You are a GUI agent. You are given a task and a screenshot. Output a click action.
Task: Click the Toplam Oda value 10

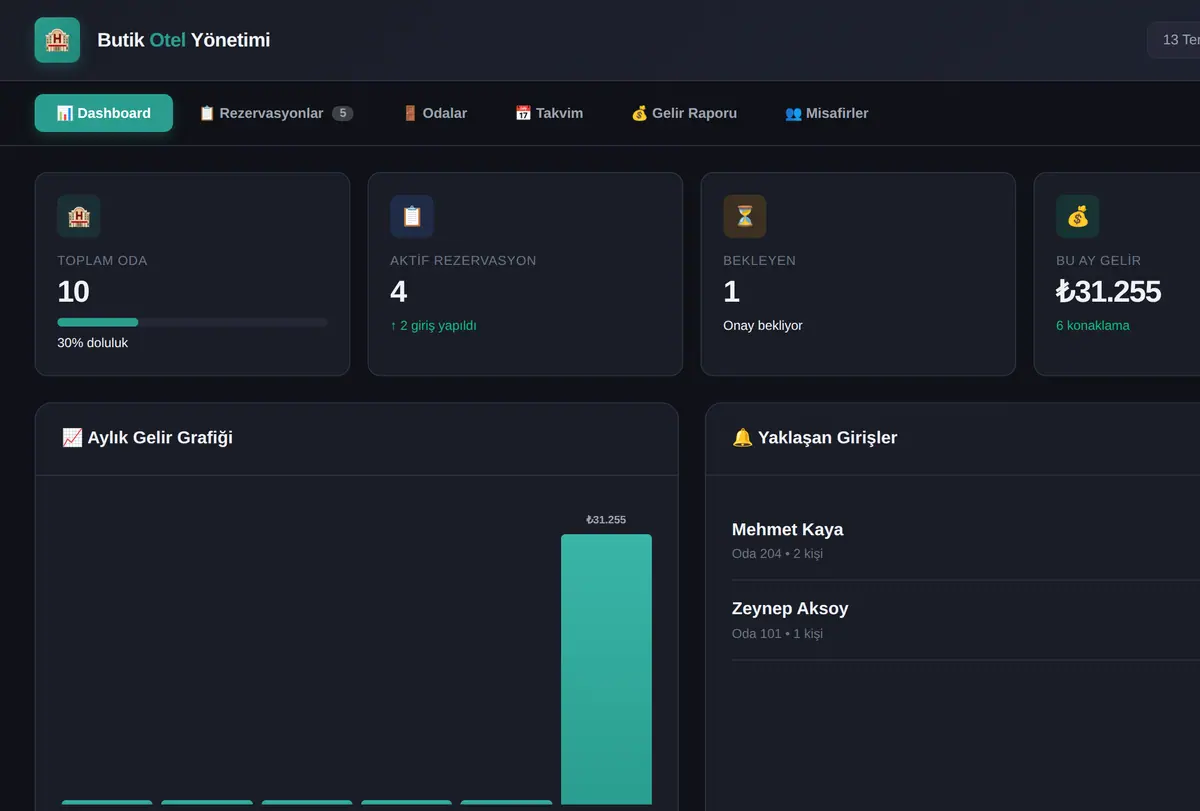point(74,291)
